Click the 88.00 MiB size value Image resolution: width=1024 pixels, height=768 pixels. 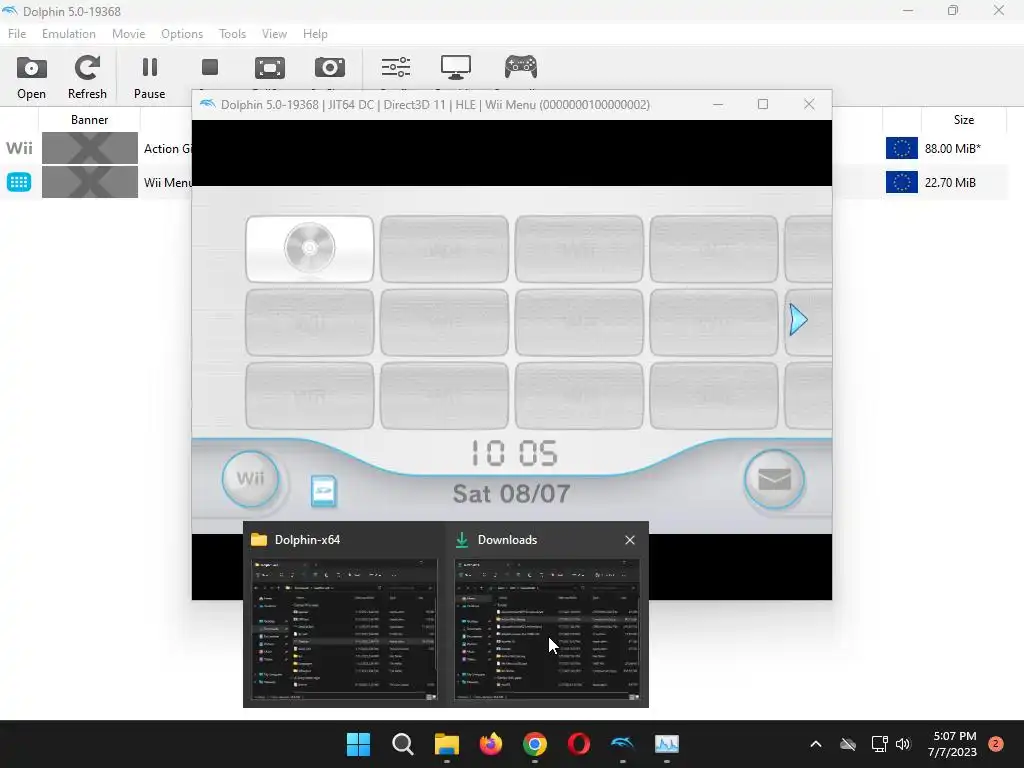pyautogui.click(x=952, y=148)
